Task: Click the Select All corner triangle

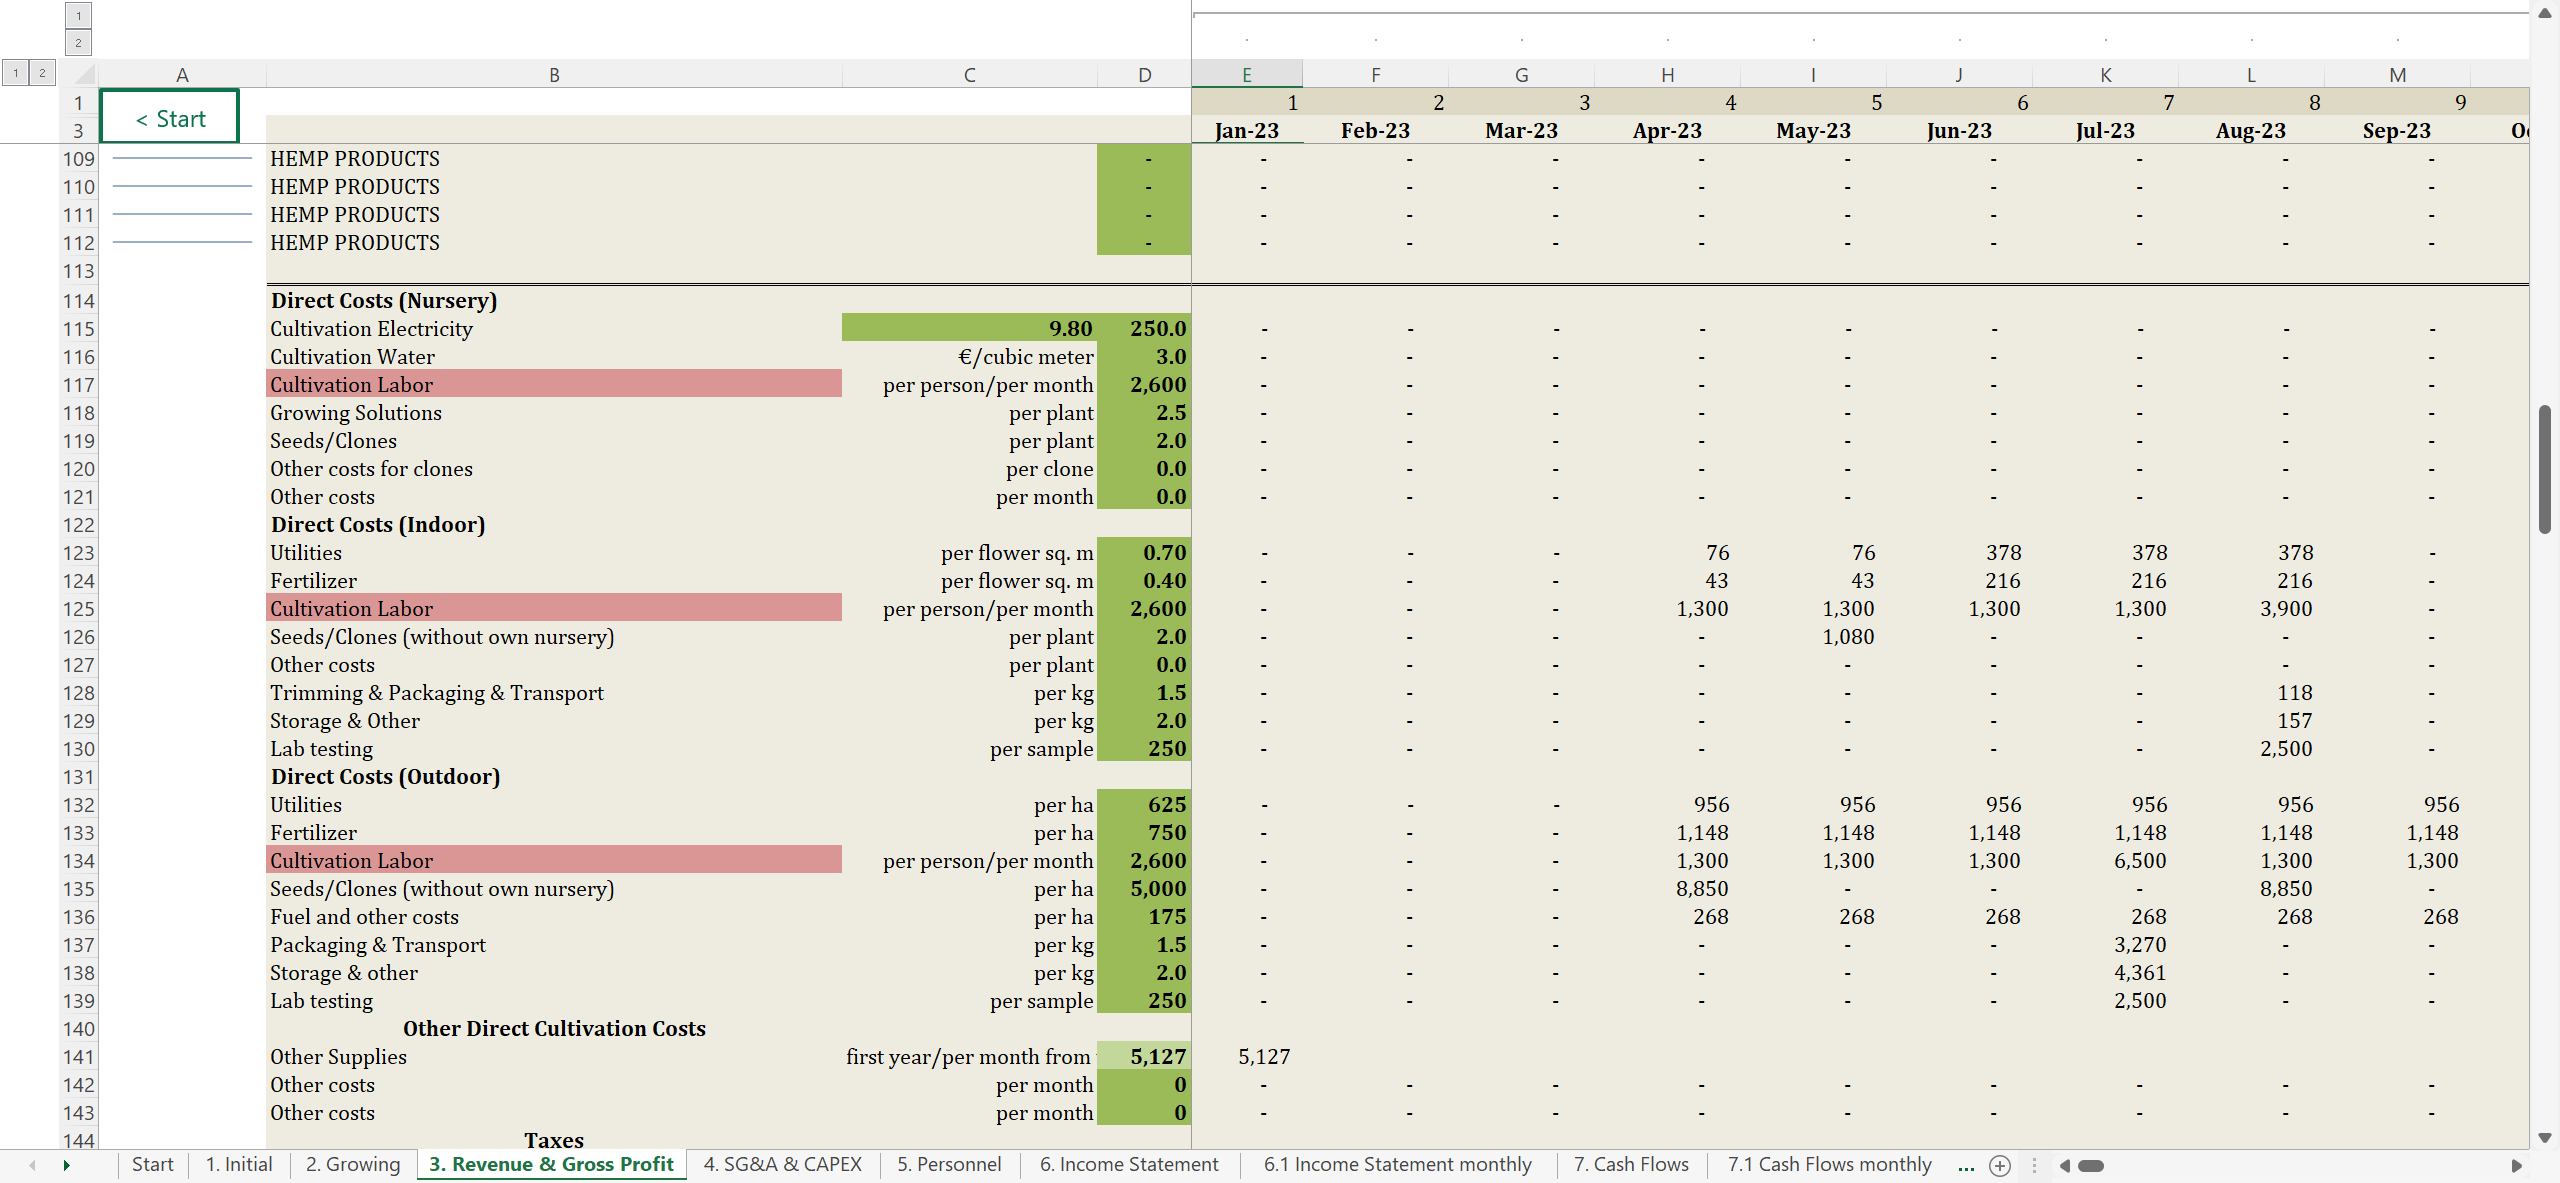Action: pyautogui.click(x=84, y=74)
